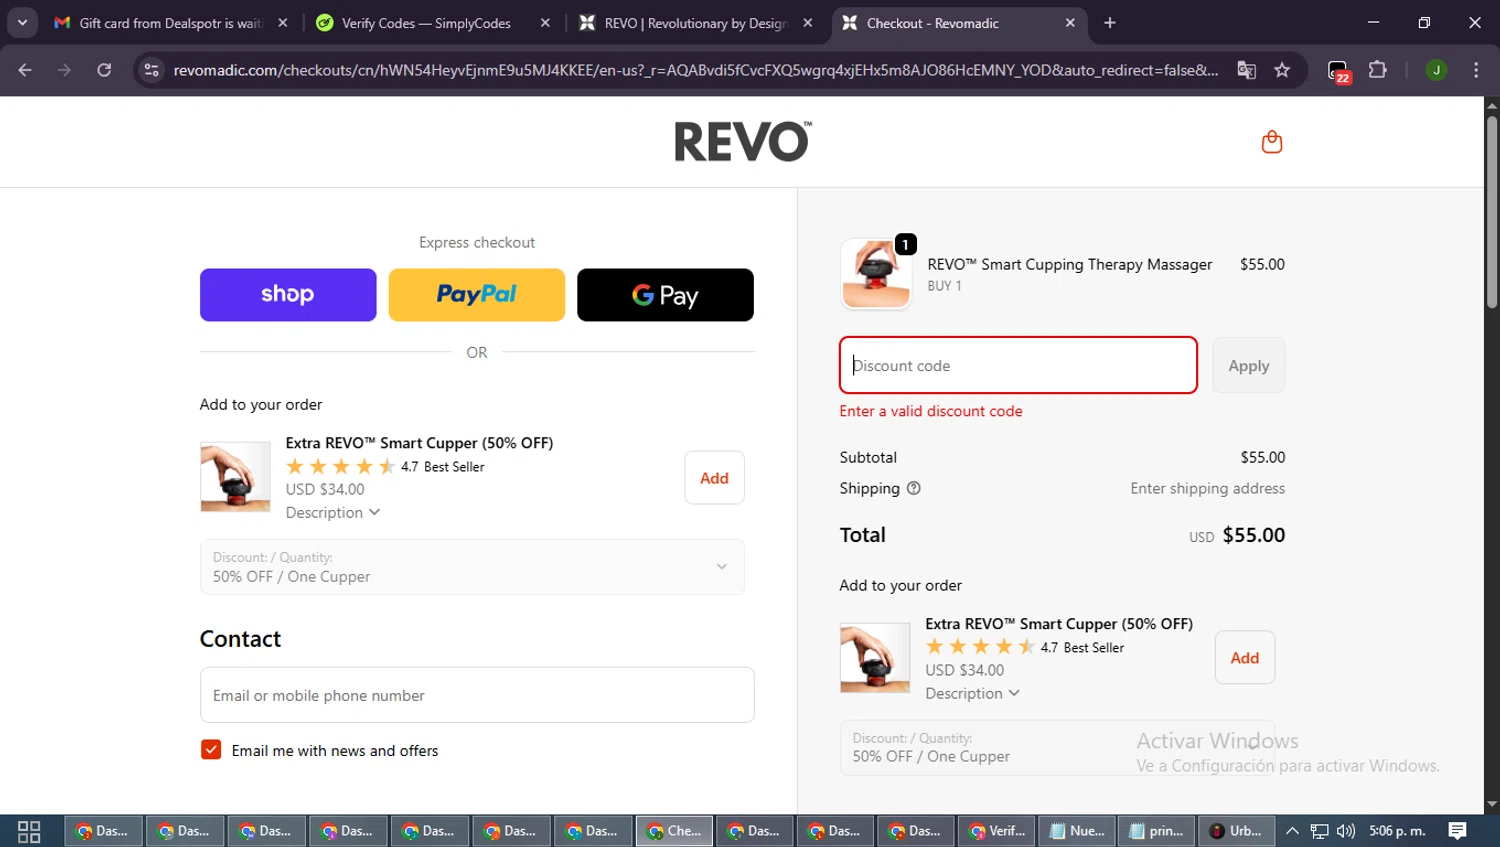Screen dimensions: 1500x847
Task: Click the Email or mobile phone number field
Action: pos(477,695)
